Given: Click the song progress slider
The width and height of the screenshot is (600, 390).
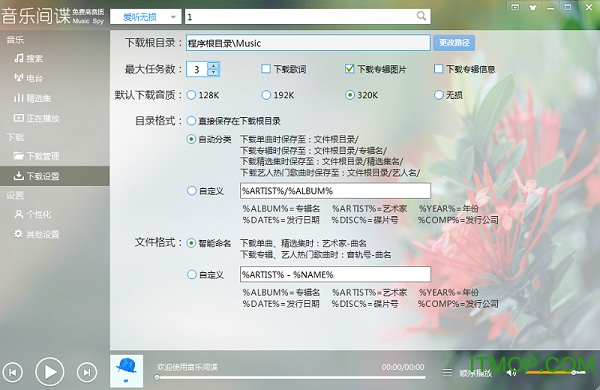Looking at the screenshot, I should coord(291,378).
